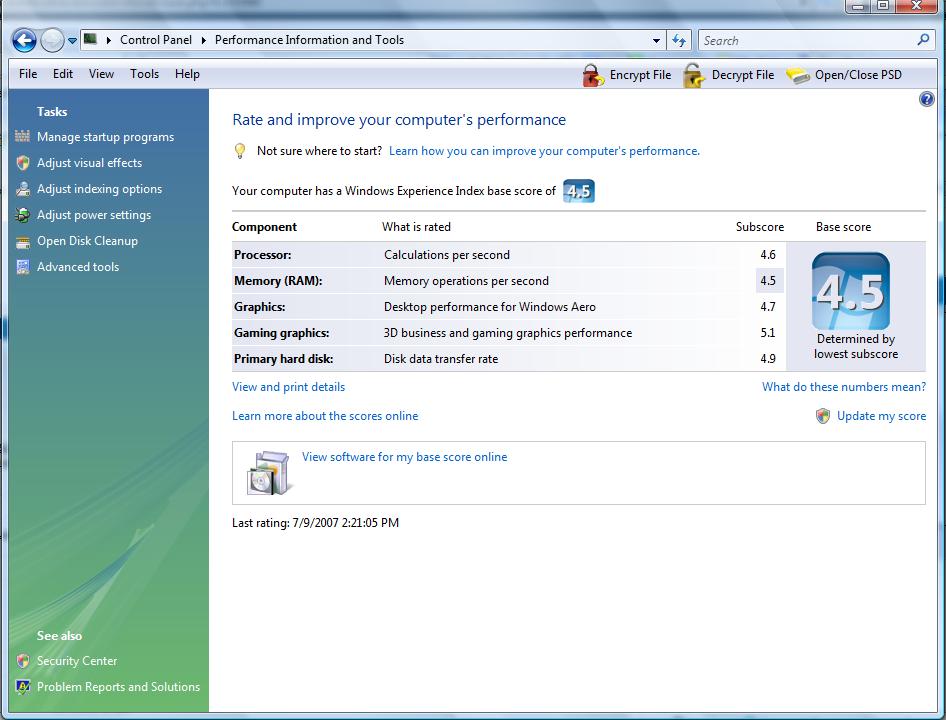The image size is (946, 720).
Task: Click the Decrypt File open-lock icon
Action: click(x=694, y=75)
